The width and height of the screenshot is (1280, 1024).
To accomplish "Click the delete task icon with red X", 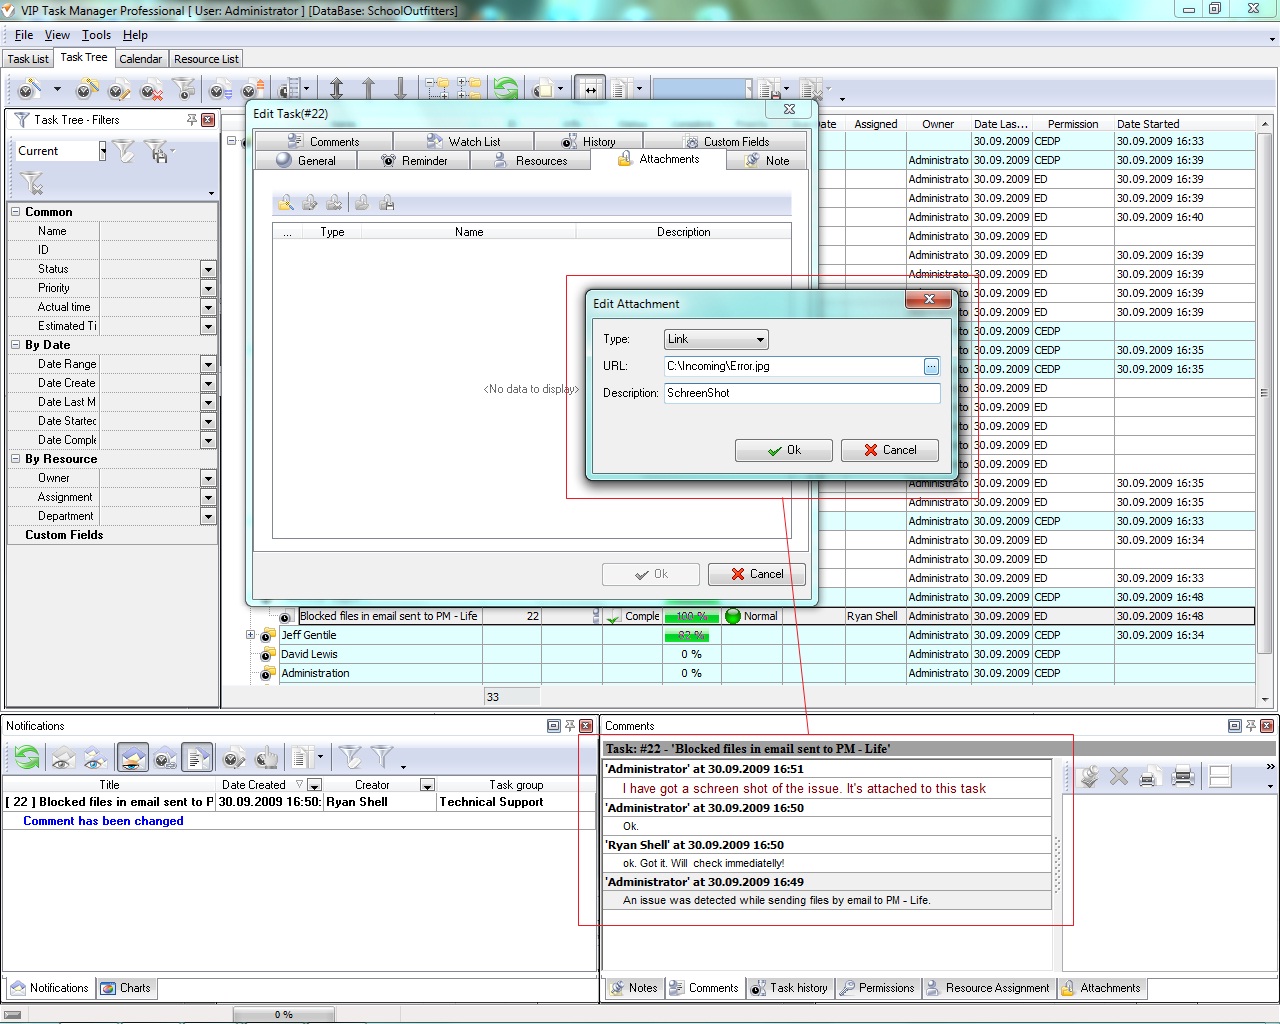I will pyautogui.click(x=151, y=90).
